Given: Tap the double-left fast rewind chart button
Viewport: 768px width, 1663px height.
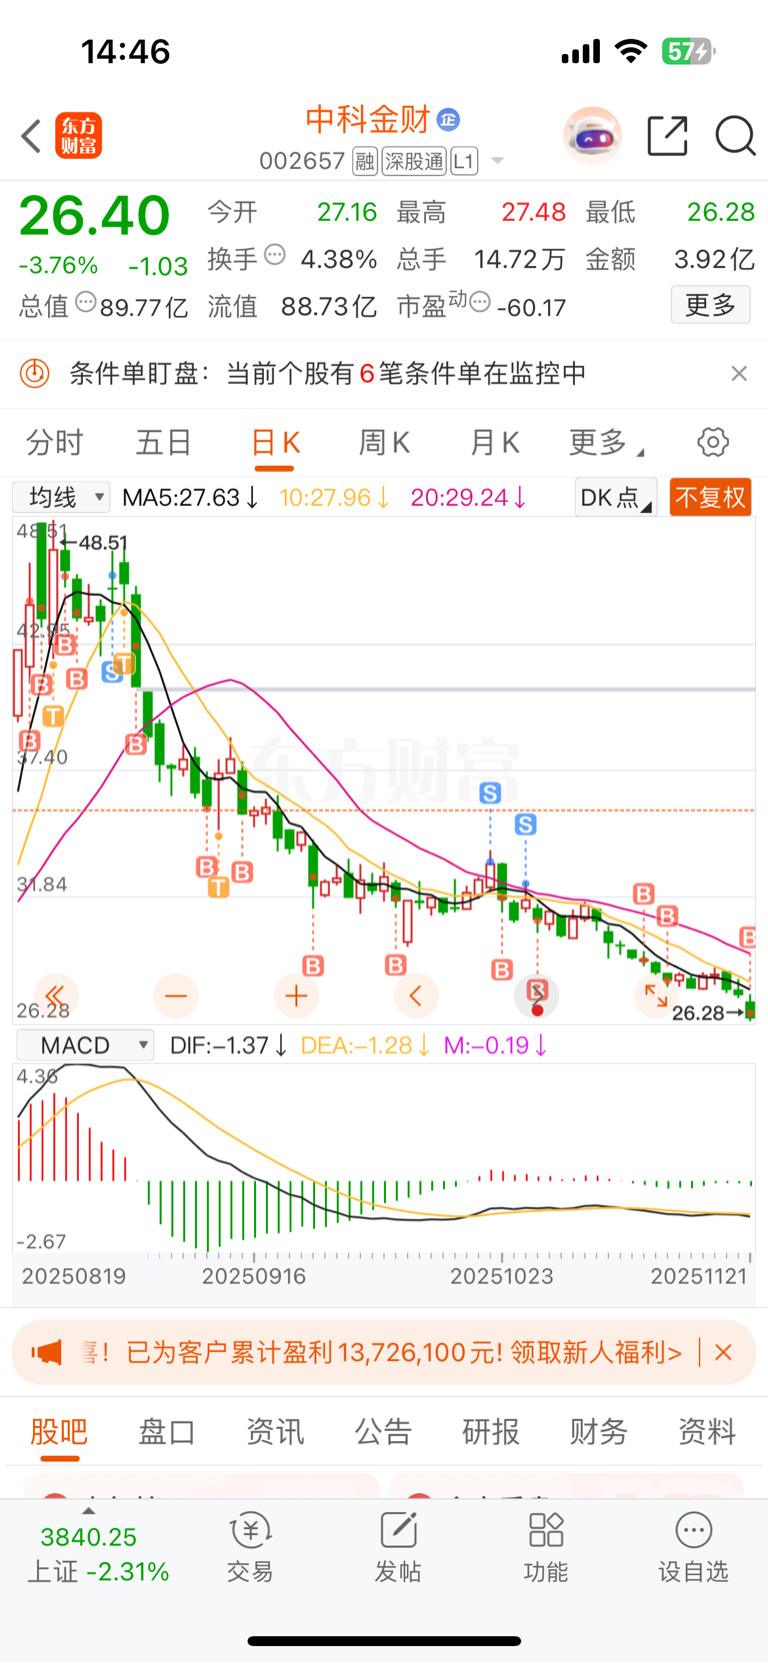Looking at the screenshot, I should coord(56,995).
